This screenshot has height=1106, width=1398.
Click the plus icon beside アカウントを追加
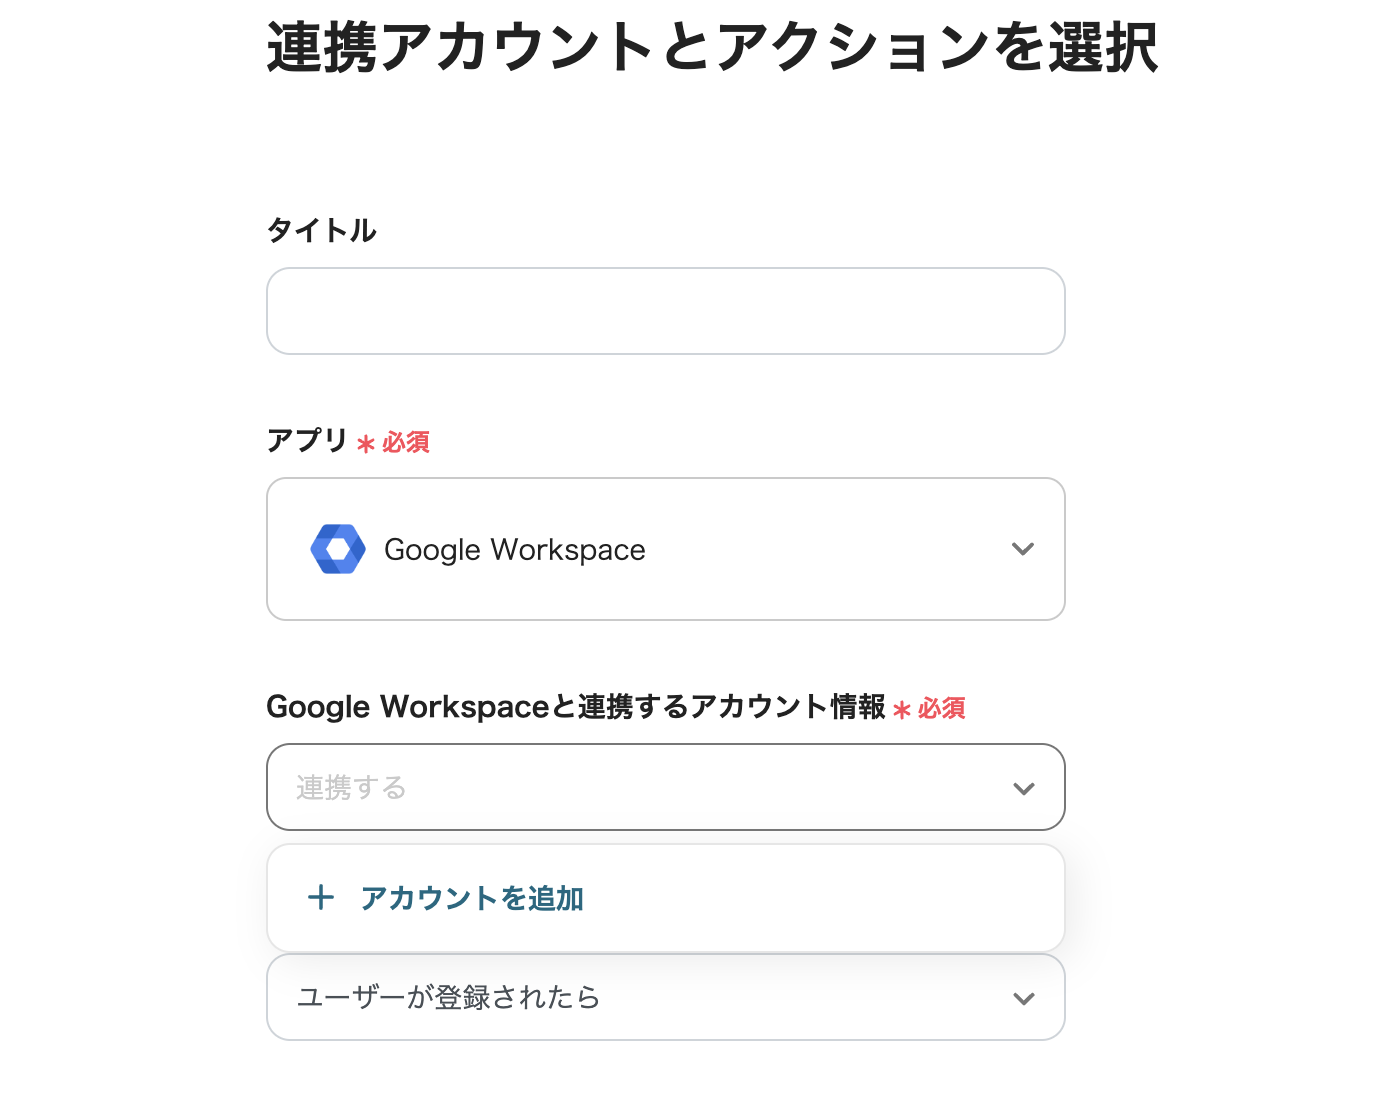(x=320, y=897)
